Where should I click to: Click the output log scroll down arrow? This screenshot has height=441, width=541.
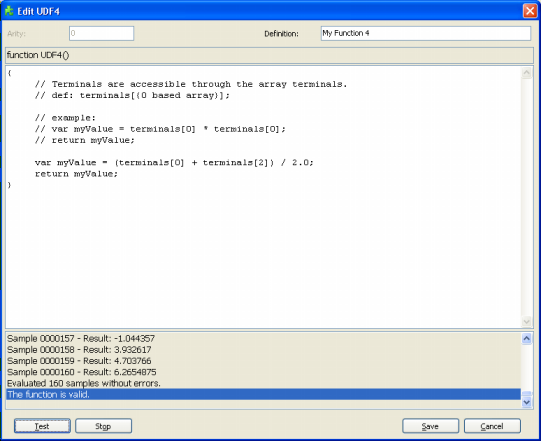pyautogui.click(x=527, y=402)
